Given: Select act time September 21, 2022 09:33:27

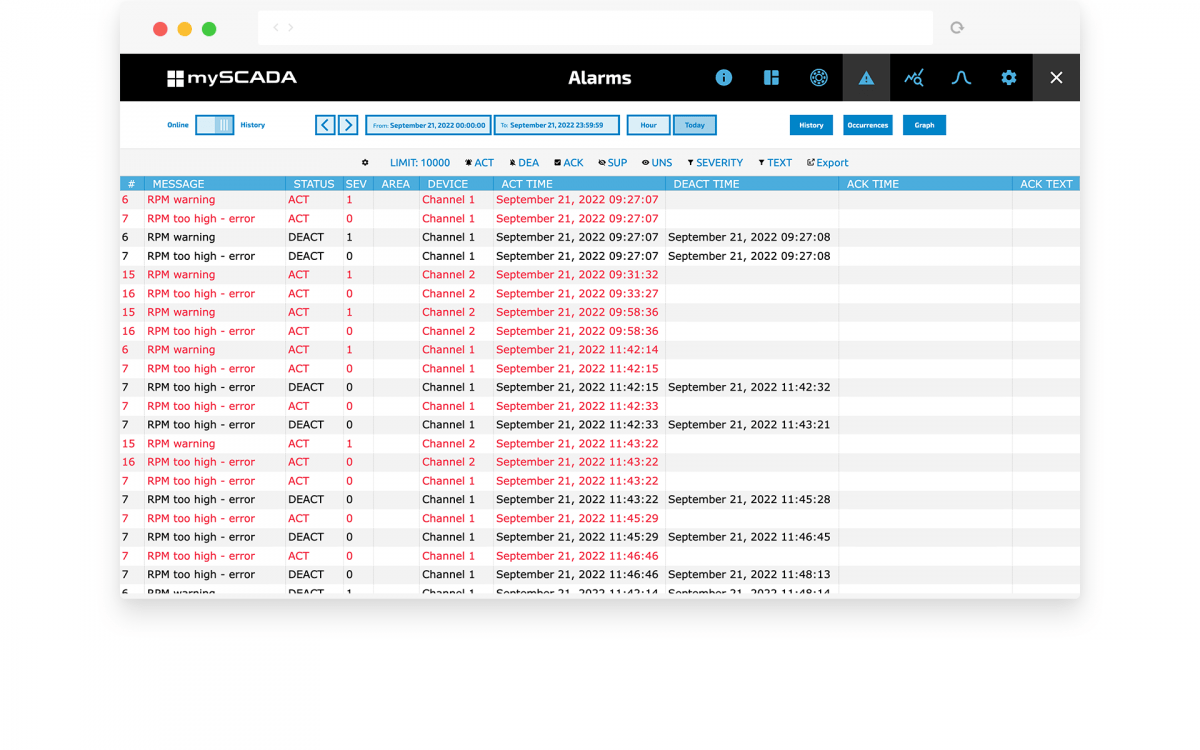Looking at the screenshot, I should pos(577,294).
